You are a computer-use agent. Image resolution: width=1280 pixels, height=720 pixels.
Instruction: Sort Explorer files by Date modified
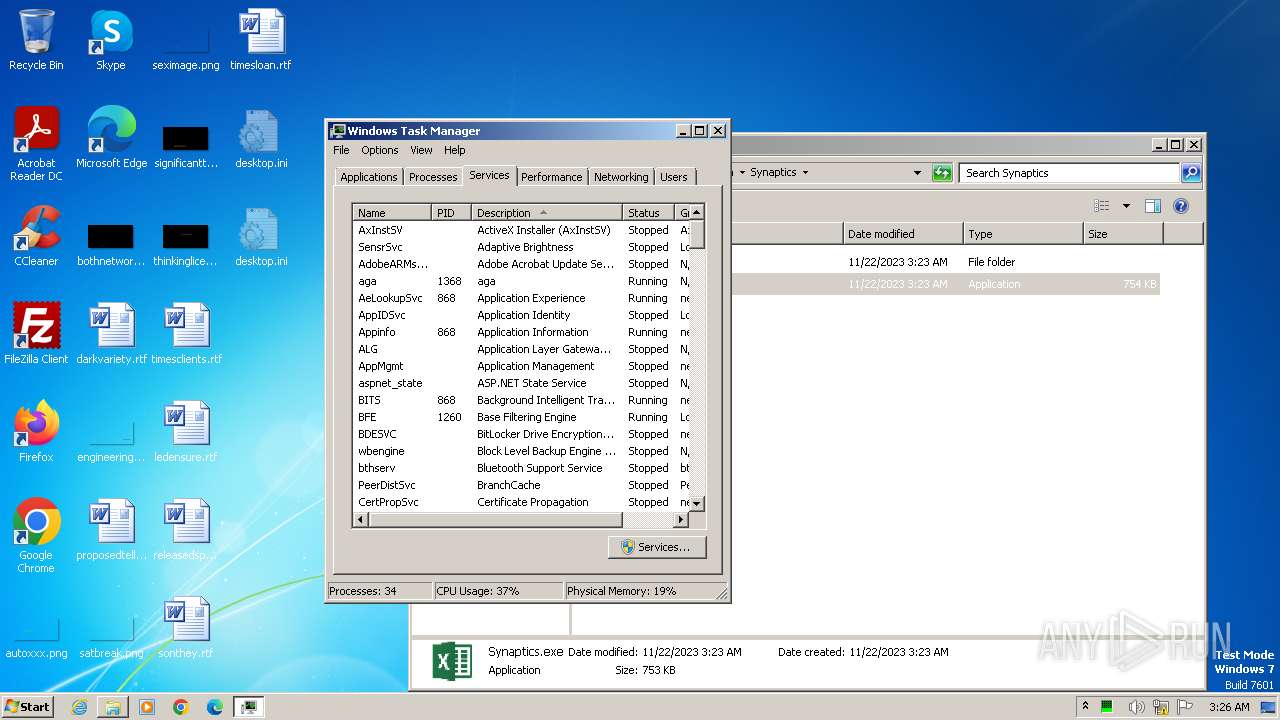pyautogui.click(x=903, y=234)
